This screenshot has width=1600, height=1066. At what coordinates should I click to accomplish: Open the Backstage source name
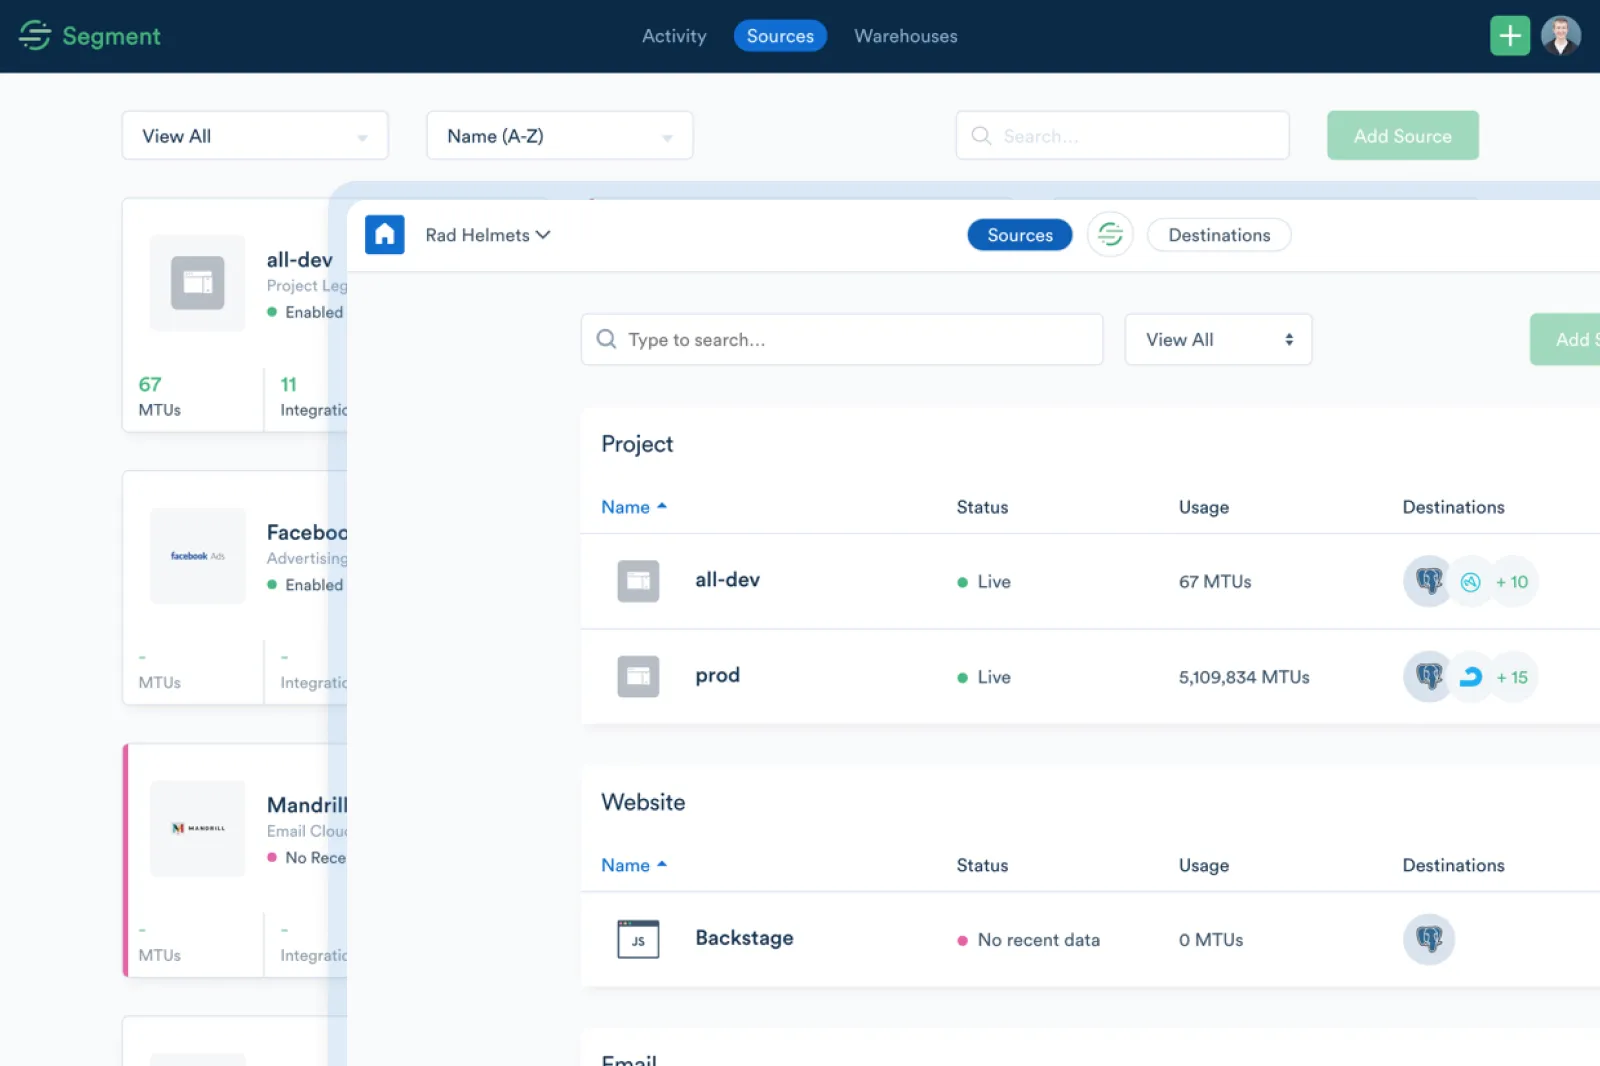tap(744, 938)
